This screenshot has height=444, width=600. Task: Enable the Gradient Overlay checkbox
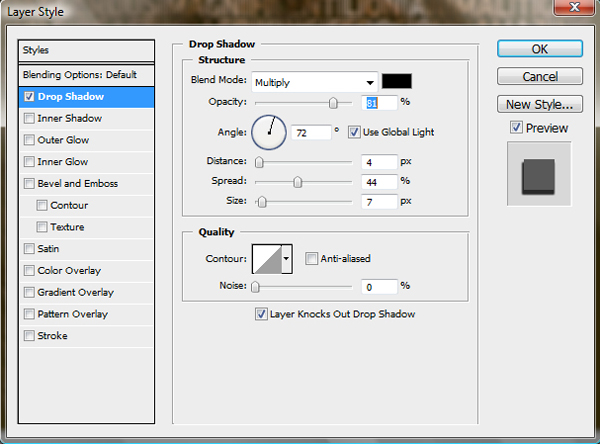29,292
